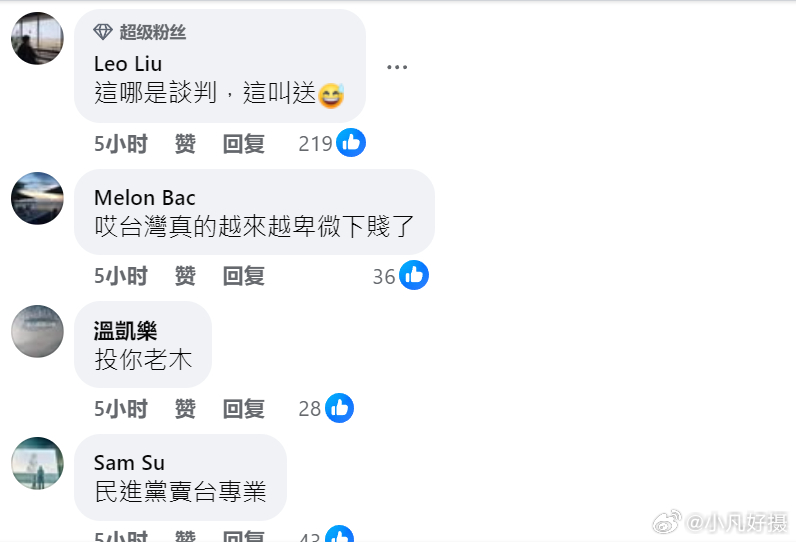Viewport: 796px width, 542px height.
Task: Reply to Leo Liu's comment via 回复
Action: click(244, 144)
